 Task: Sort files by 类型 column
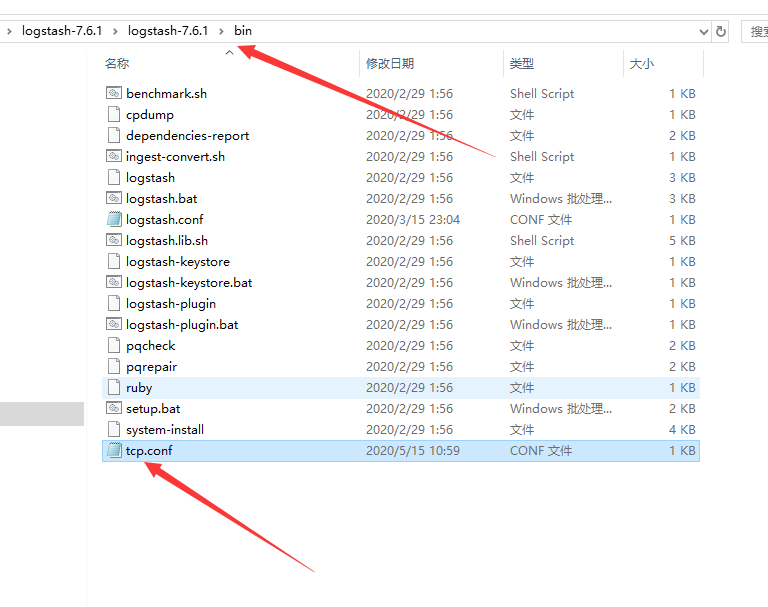click(x=522, y=64)
